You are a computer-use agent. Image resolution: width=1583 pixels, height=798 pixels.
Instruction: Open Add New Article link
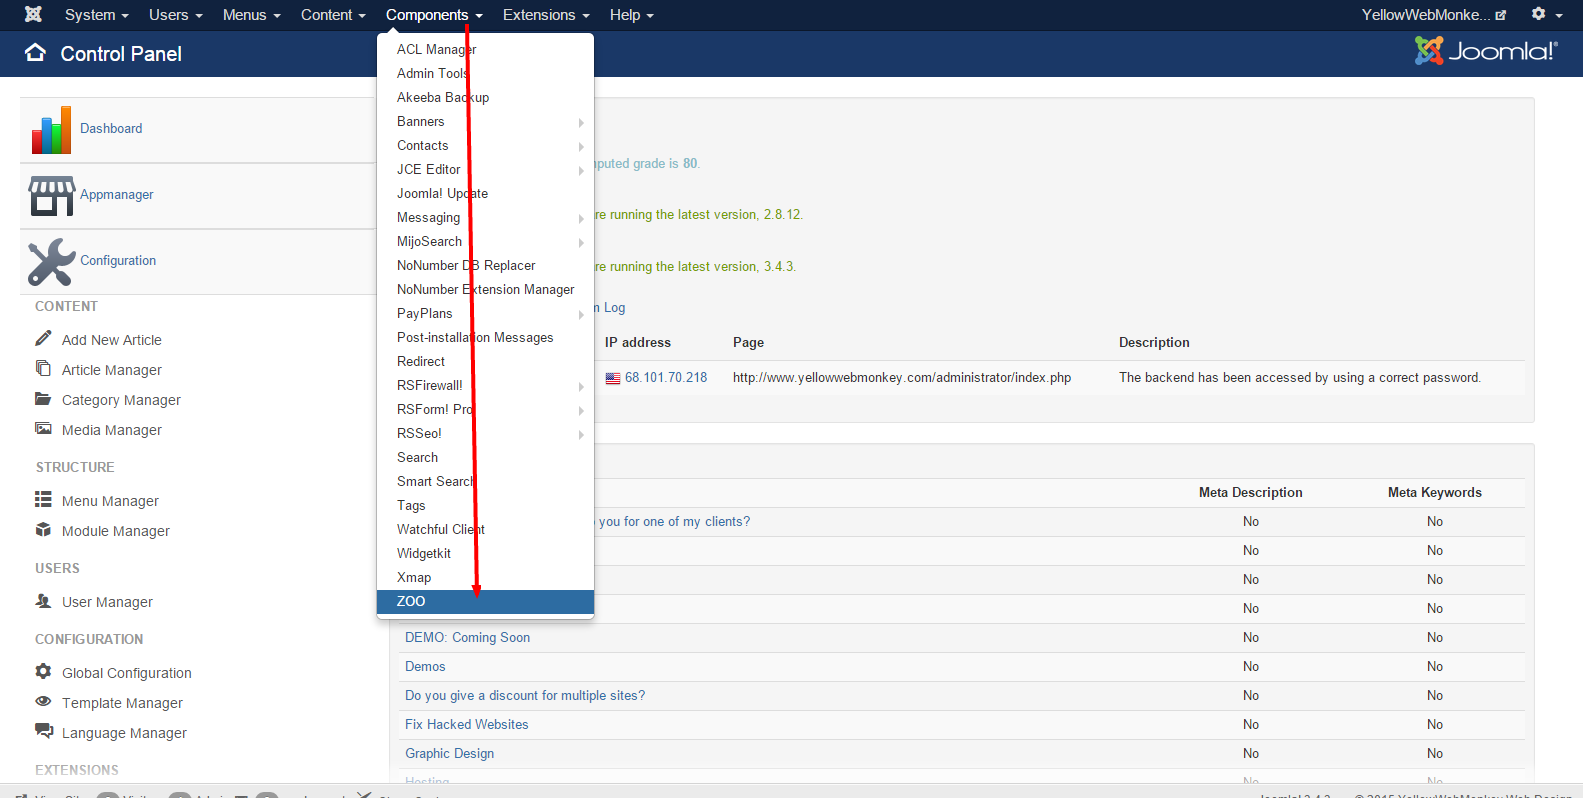pos(111,340)
